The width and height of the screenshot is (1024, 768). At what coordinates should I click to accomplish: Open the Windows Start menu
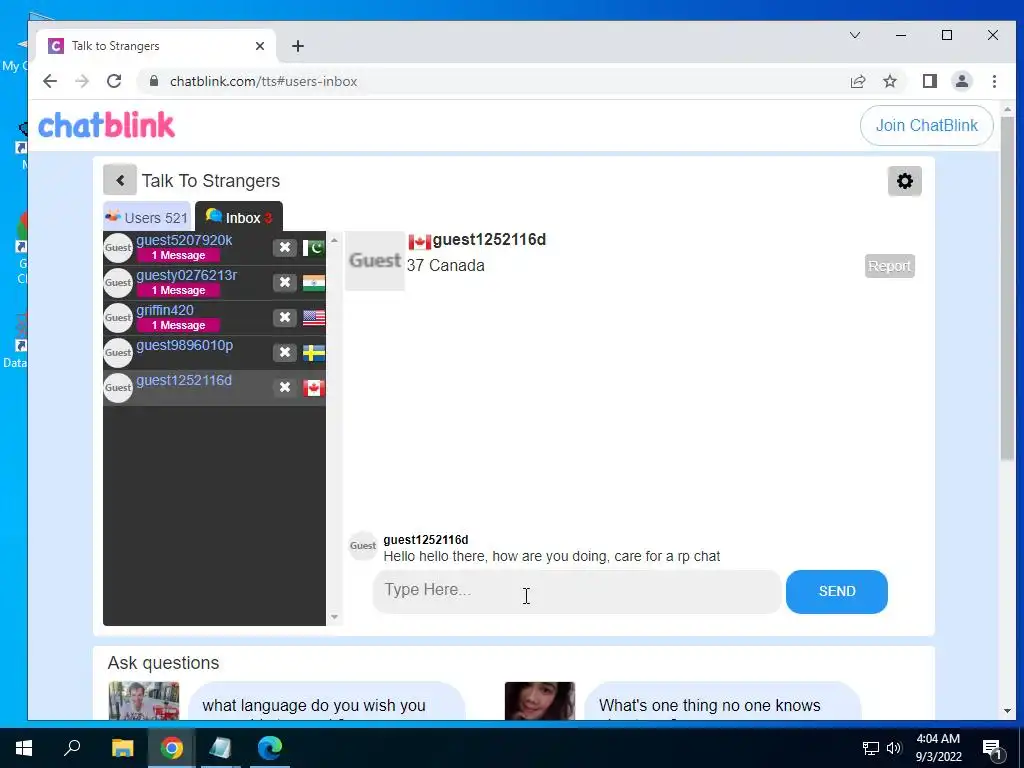(x=24, y=748)
